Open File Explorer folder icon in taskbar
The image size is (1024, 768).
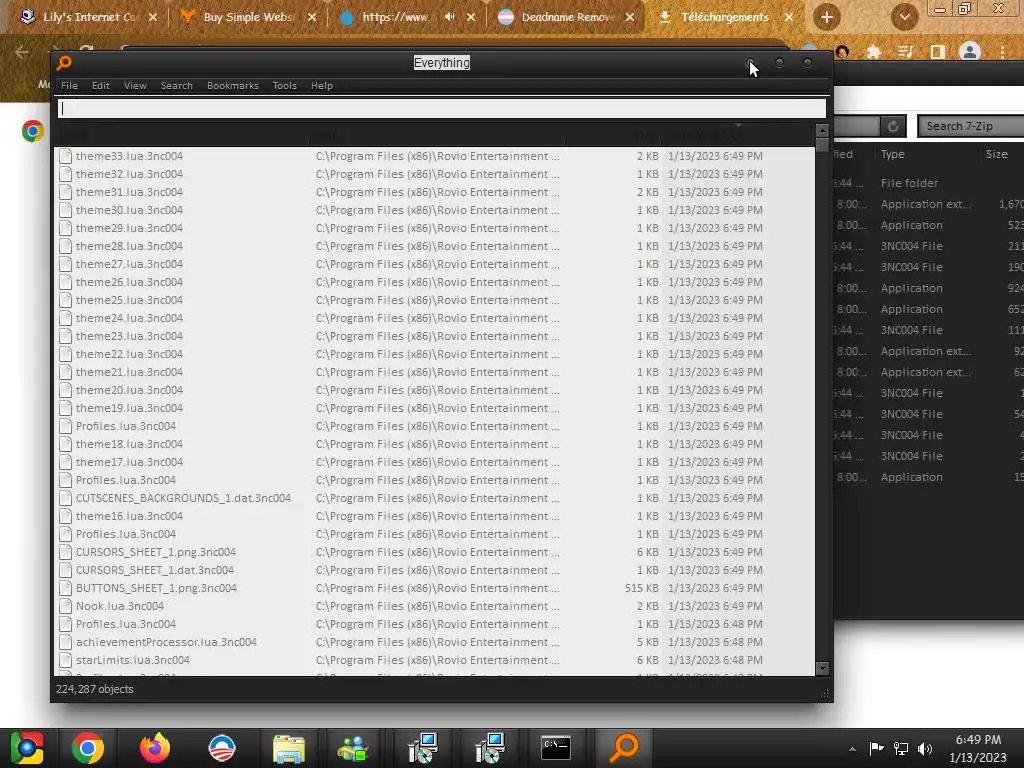point(289,748)
